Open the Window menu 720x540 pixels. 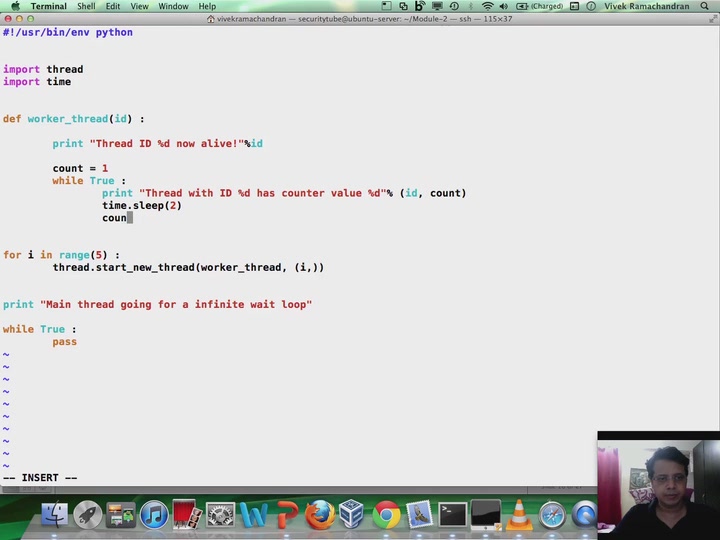click(173, 6)
